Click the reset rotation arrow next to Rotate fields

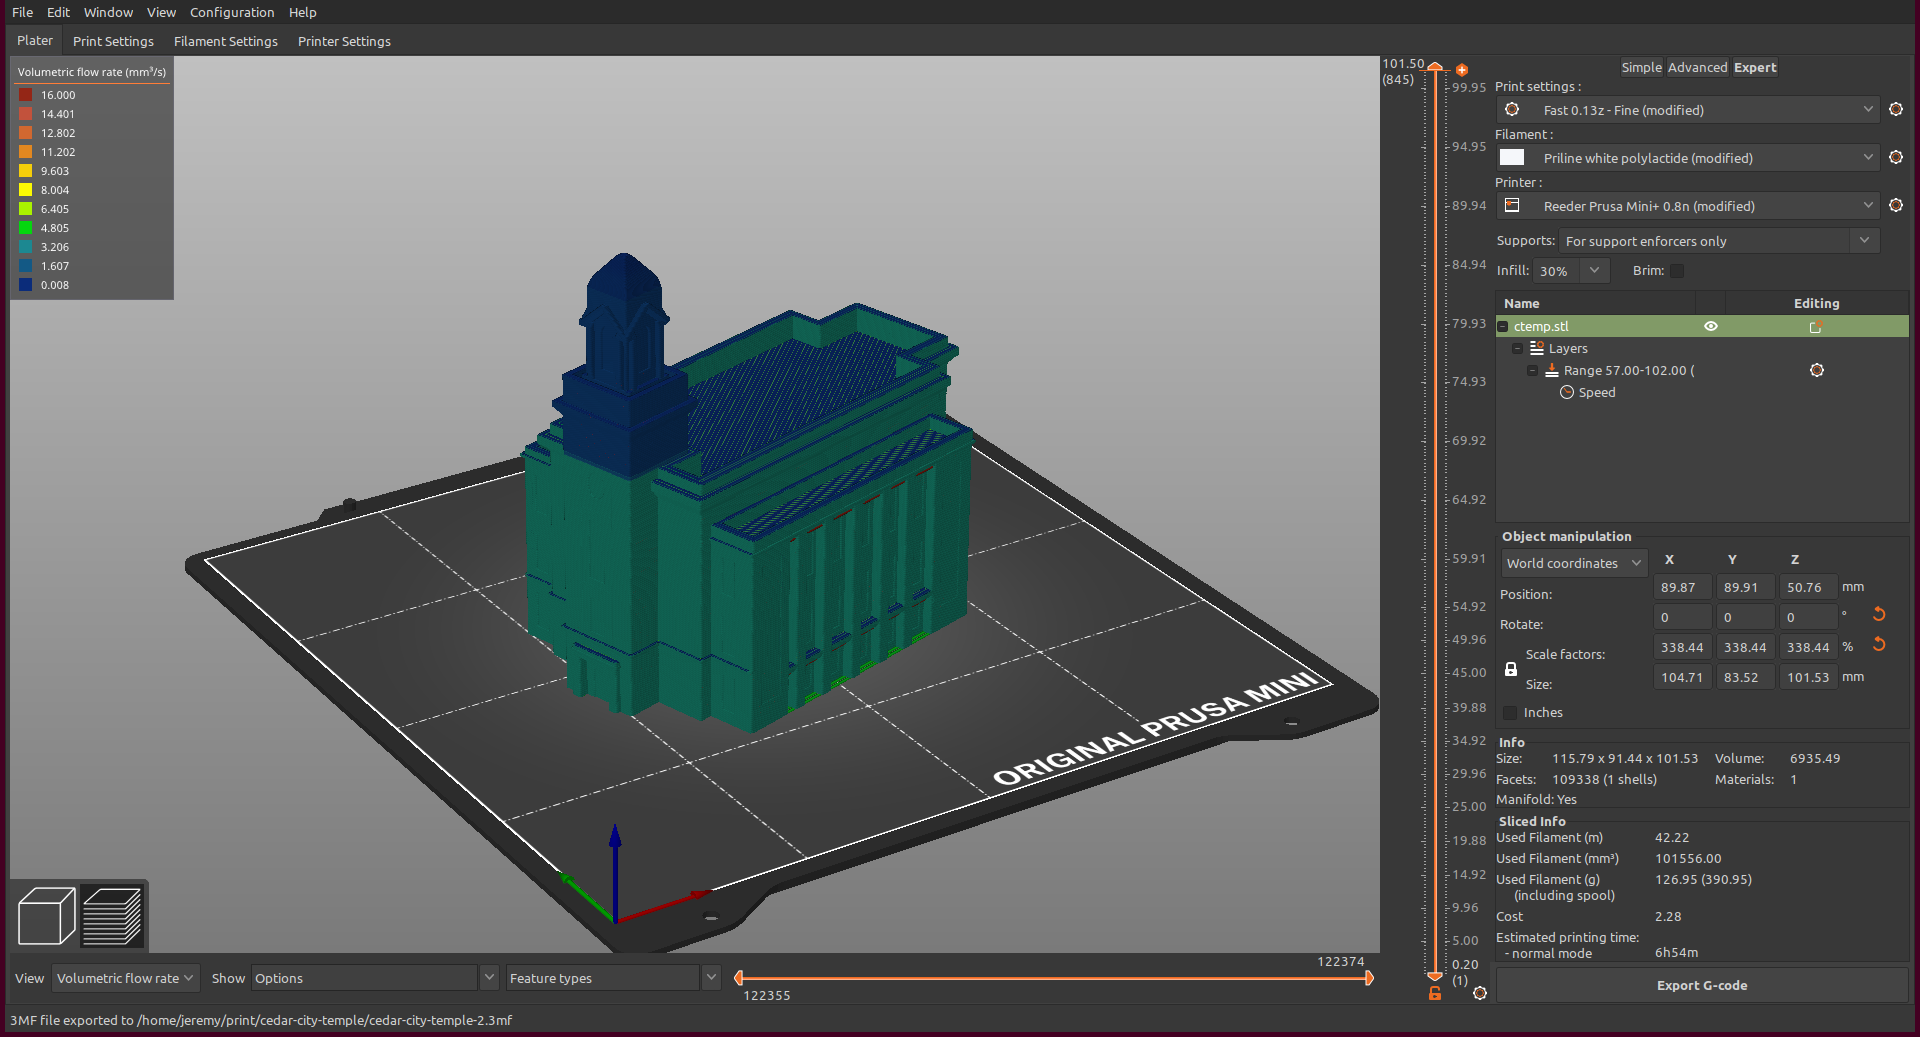[x=1878, y=615]
